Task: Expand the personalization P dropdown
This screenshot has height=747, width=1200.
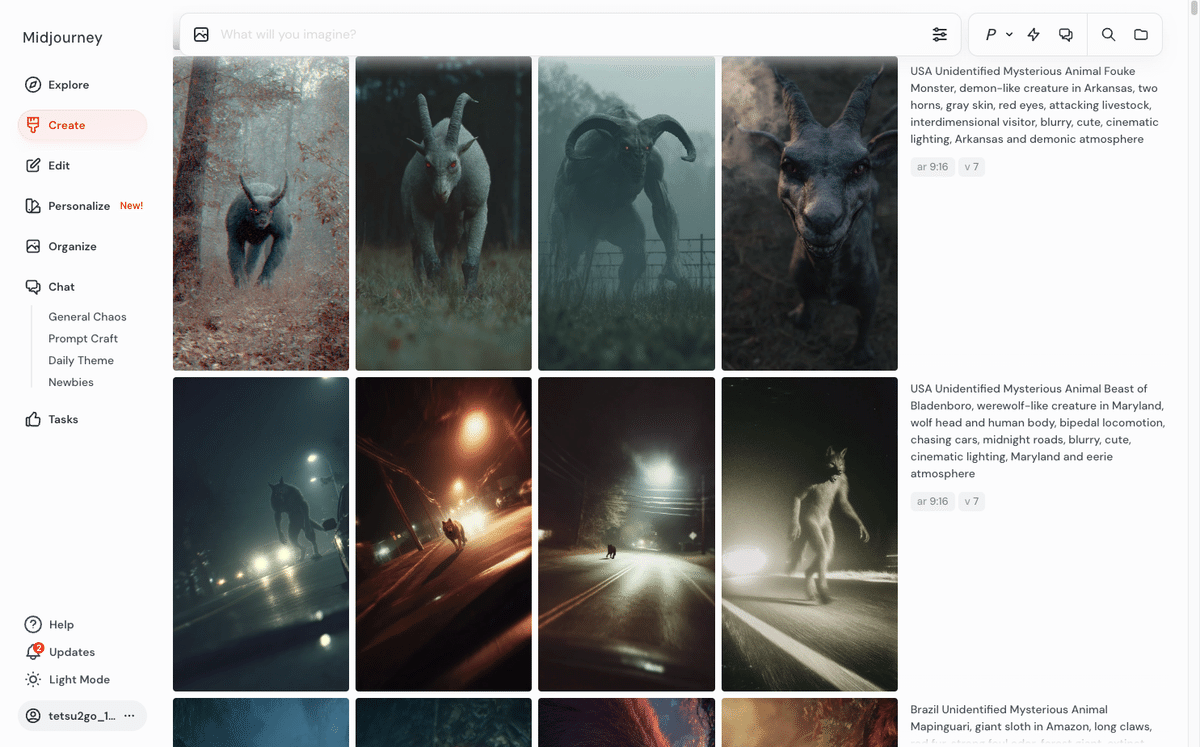Action: (x=999, y=34)
